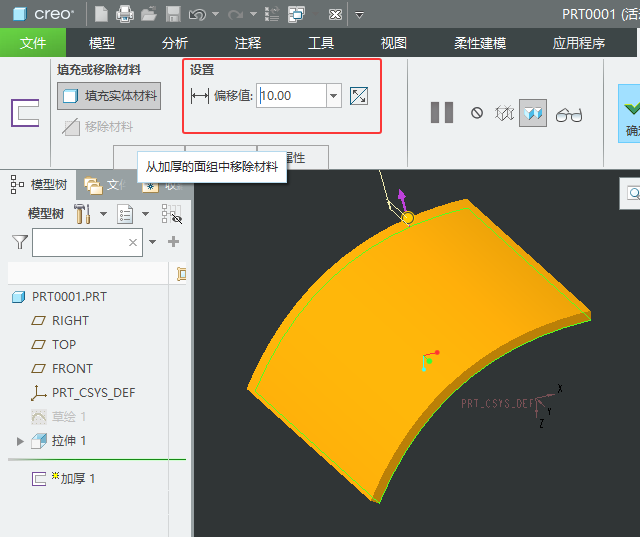Screen dimensions: 640x537
Task: Switch to the 模型 ribbon tab
Action: 102,43
